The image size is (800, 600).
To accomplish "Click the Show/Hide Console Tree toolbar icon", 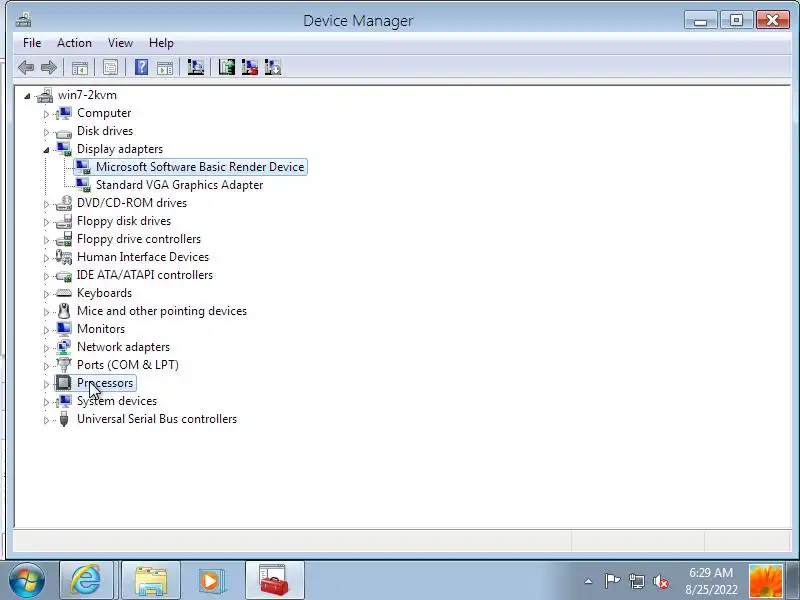I will (x=80, y=67).
